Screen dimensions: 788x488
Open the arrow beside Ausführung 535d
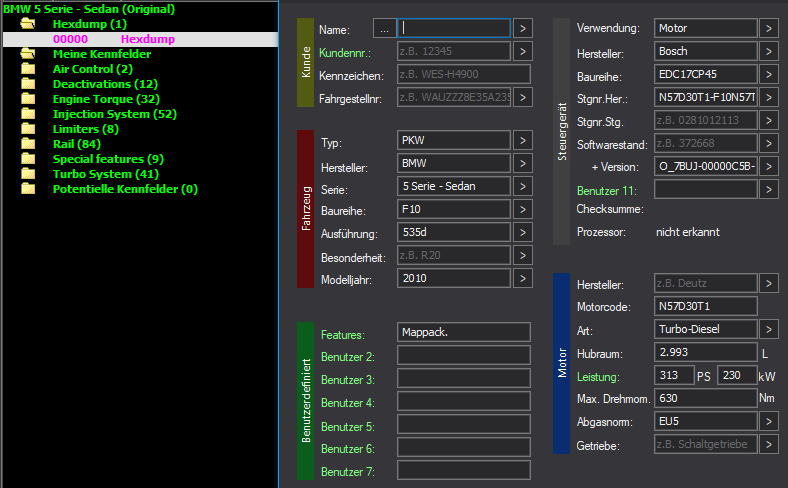pos(523,232)
